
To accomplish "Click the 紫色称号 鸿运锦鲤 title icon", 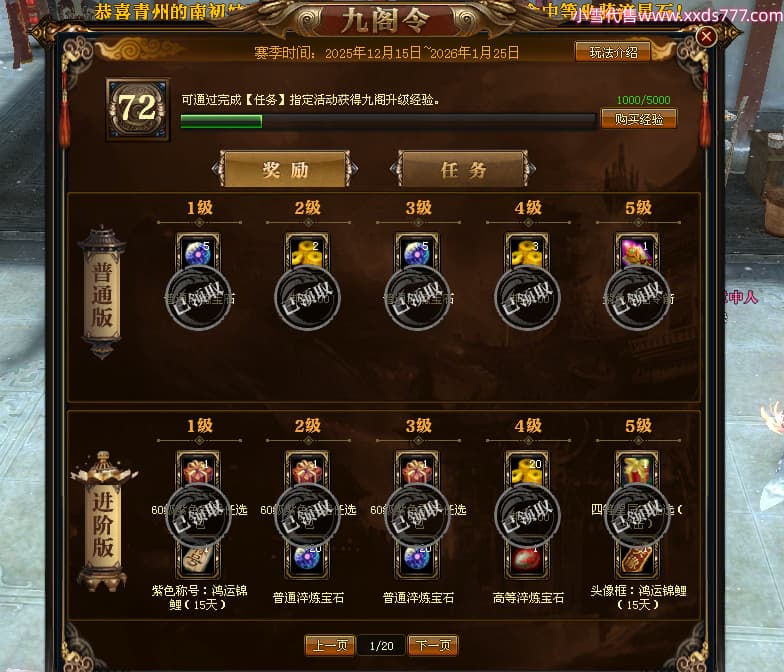I will coord(198,560).
